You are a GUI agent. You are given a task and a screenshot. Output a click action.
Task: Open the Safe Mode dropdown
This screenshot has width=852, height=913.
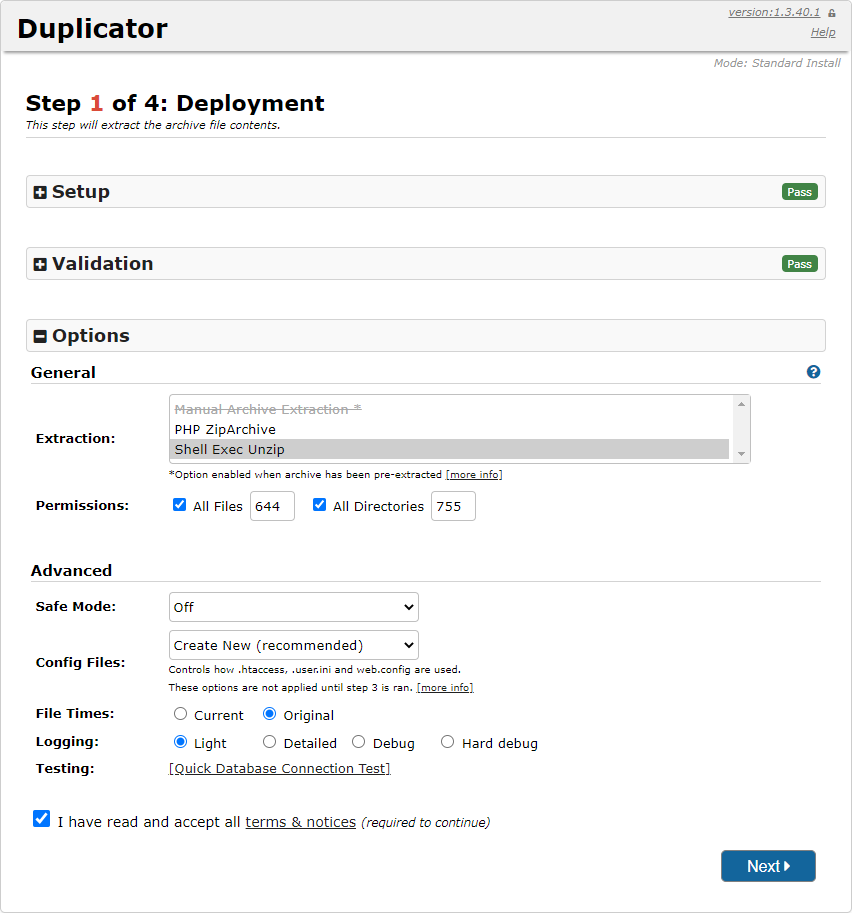coord(293,607)
